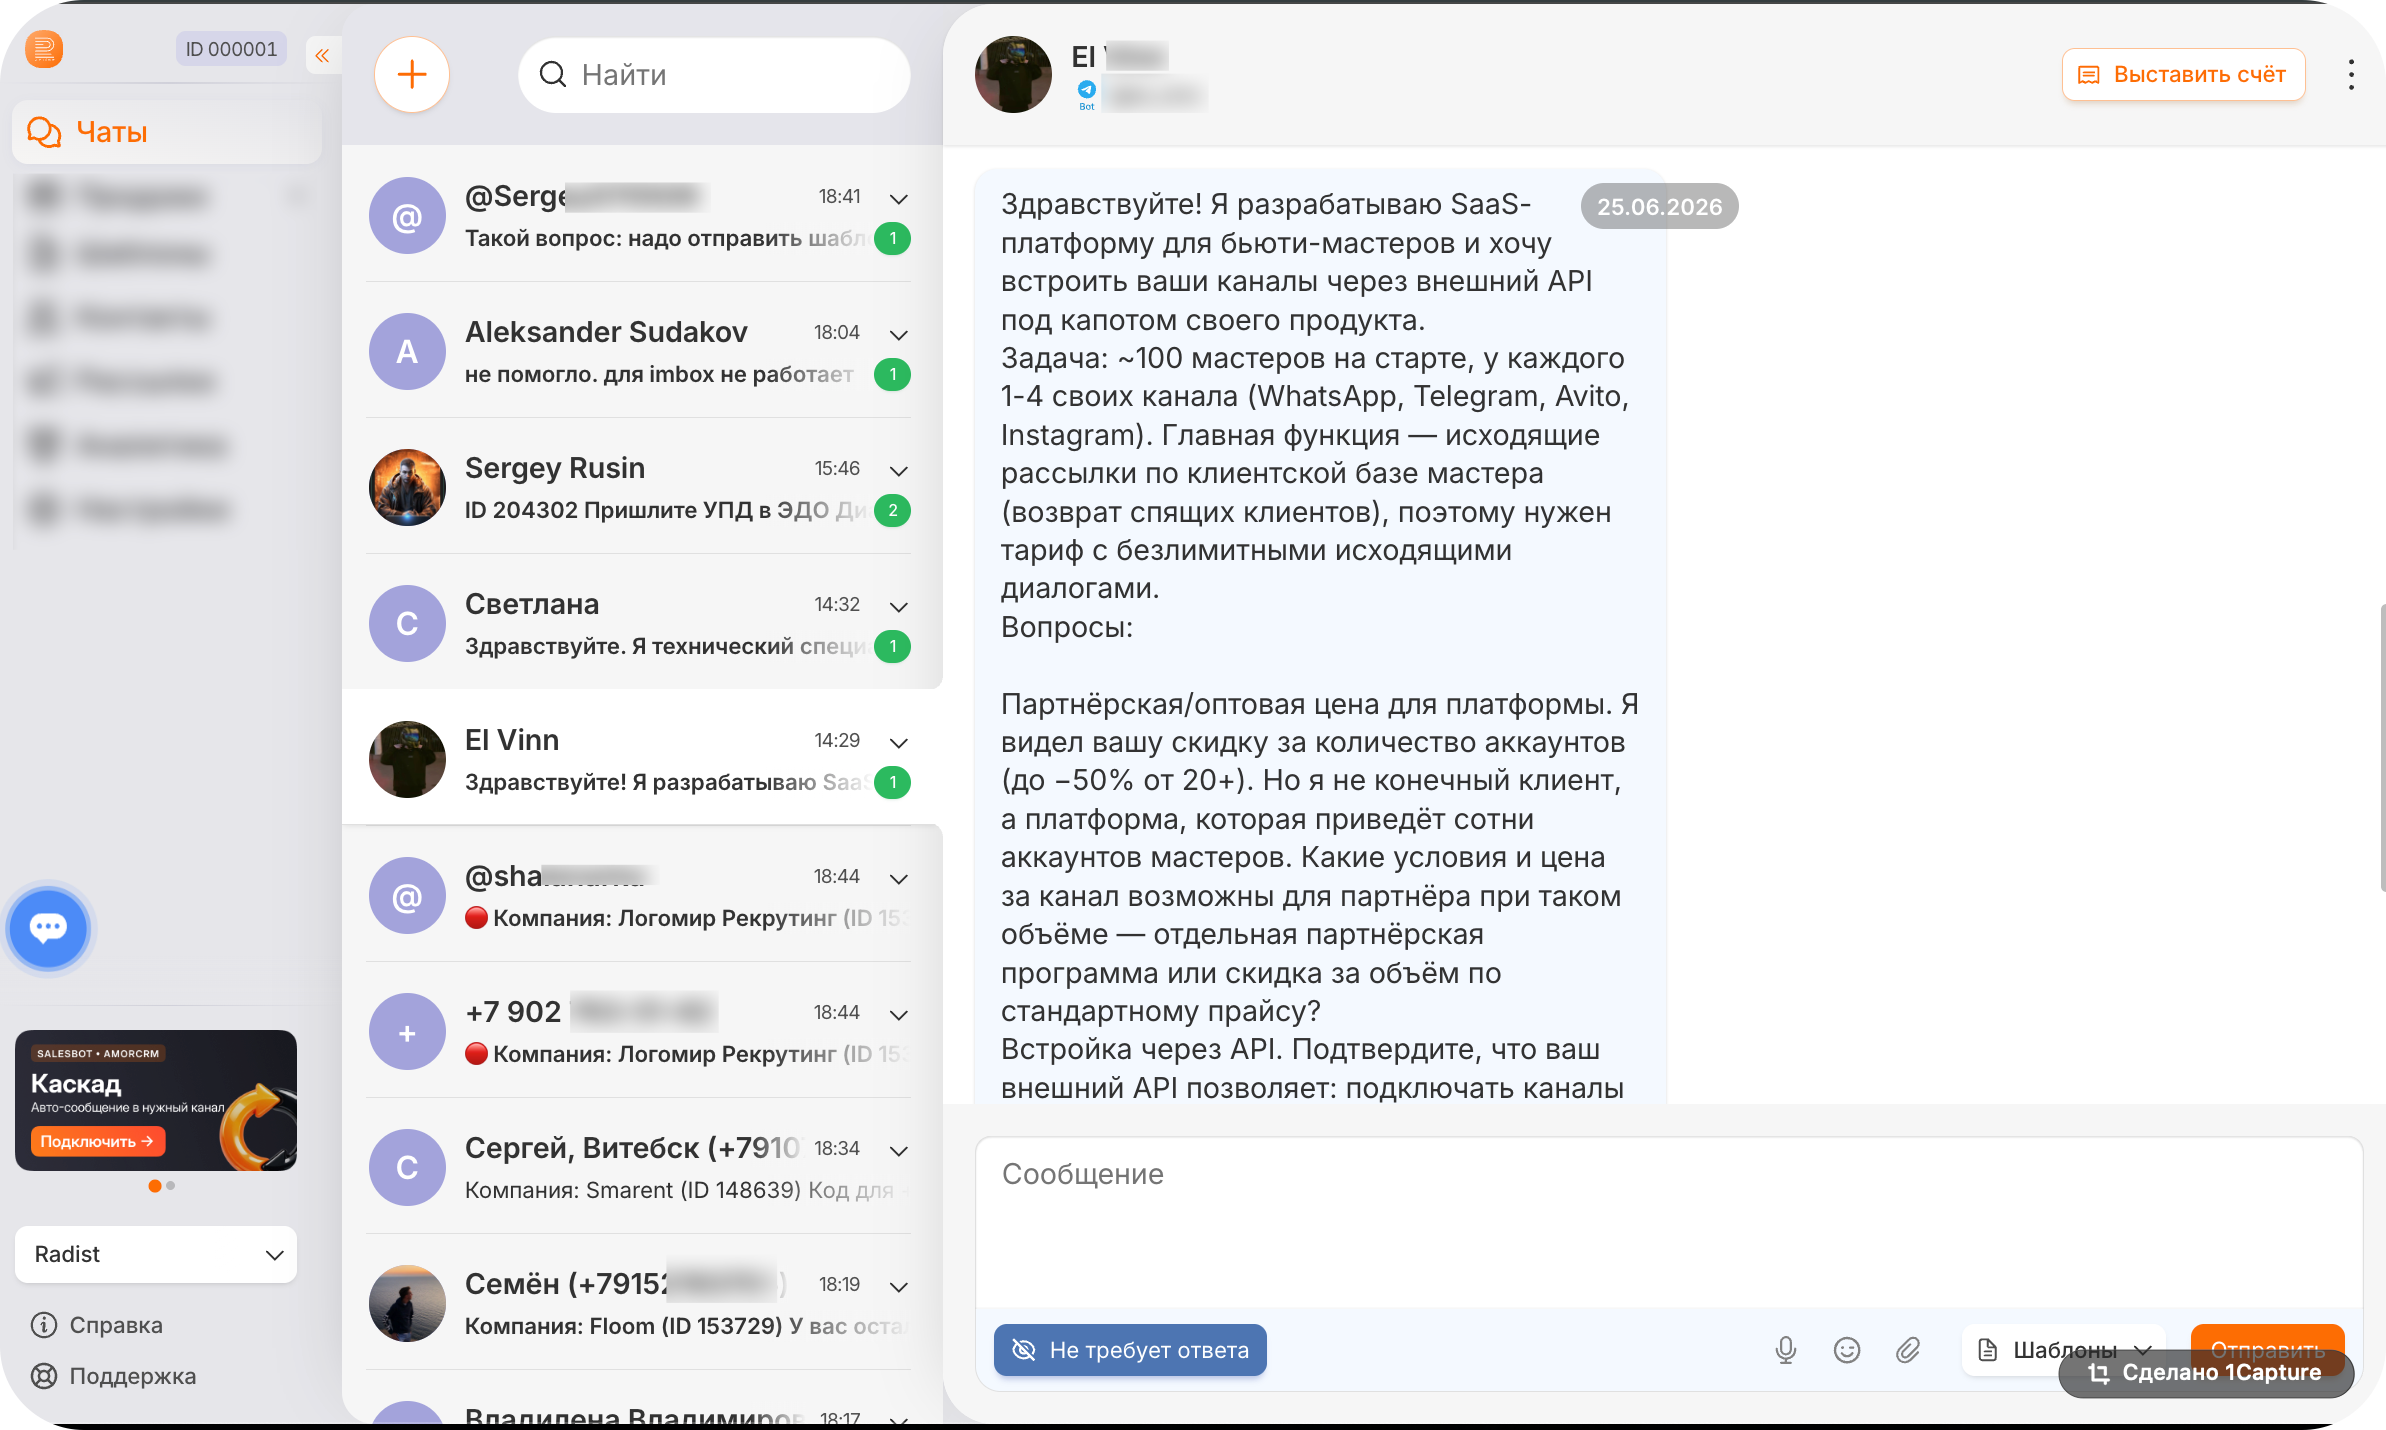Click the Справка info icon

point(44,1325)
